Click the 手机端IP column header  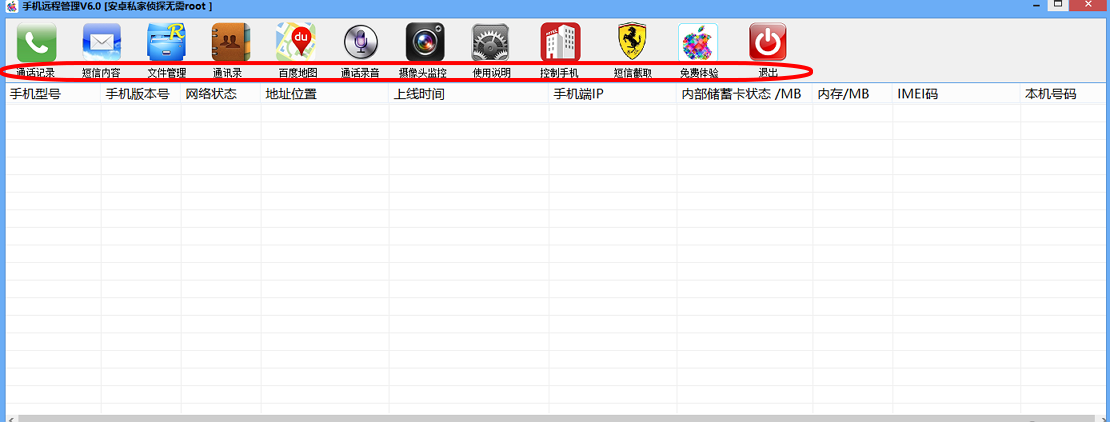tap(612, 94)
